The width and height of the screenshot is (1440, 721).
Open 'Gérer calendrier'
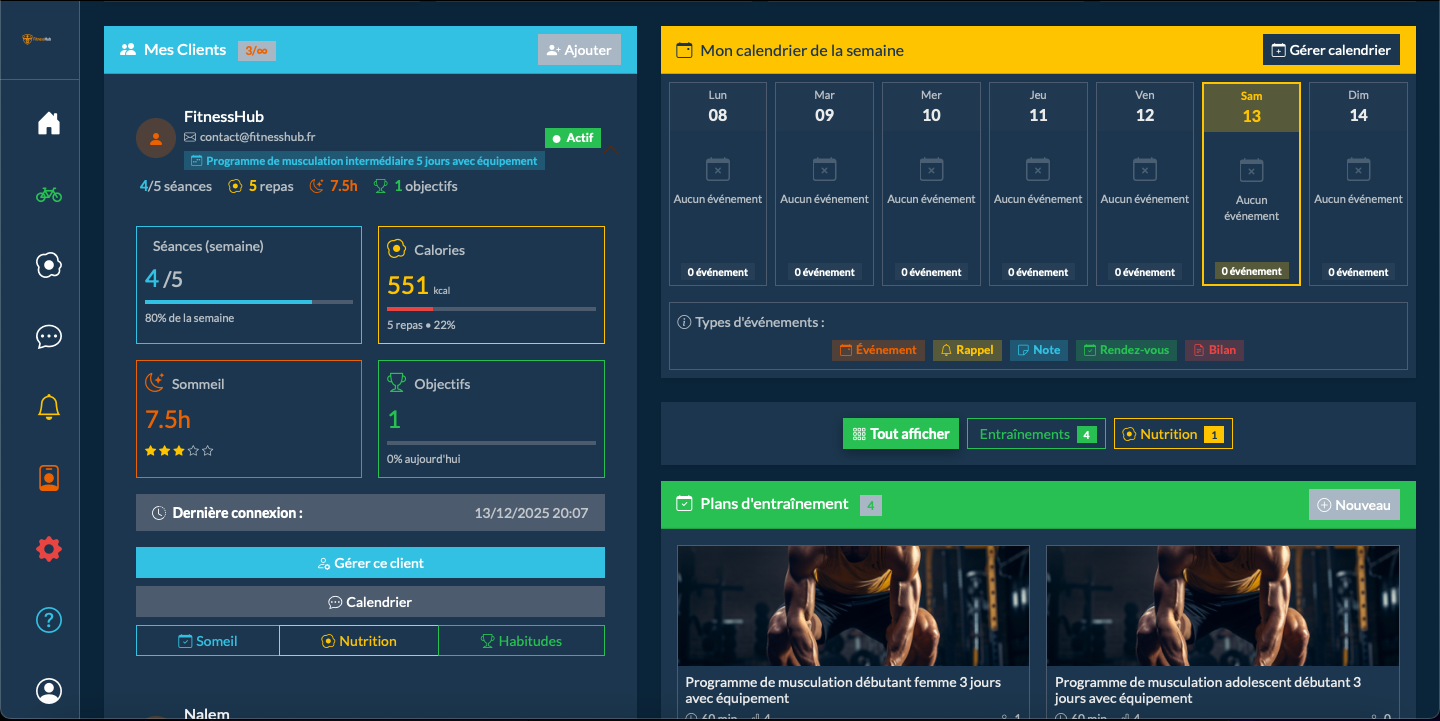1331,49
